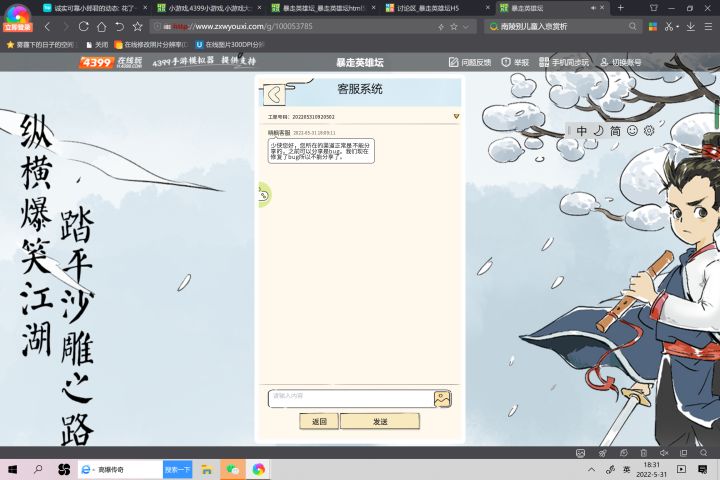720x480 pixels.
Task: Open browser hamburger menu
Action: [709, 27]
